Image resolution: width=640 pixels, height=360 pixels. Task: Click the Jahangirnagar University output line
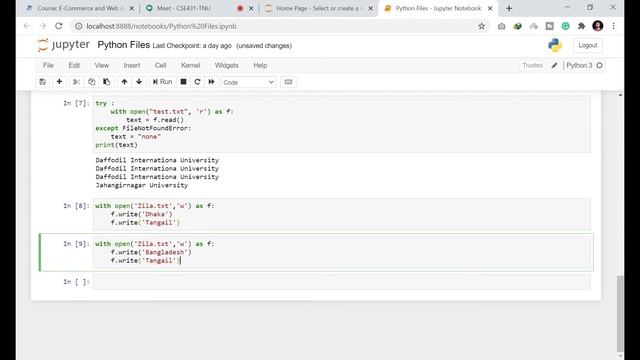142,185
